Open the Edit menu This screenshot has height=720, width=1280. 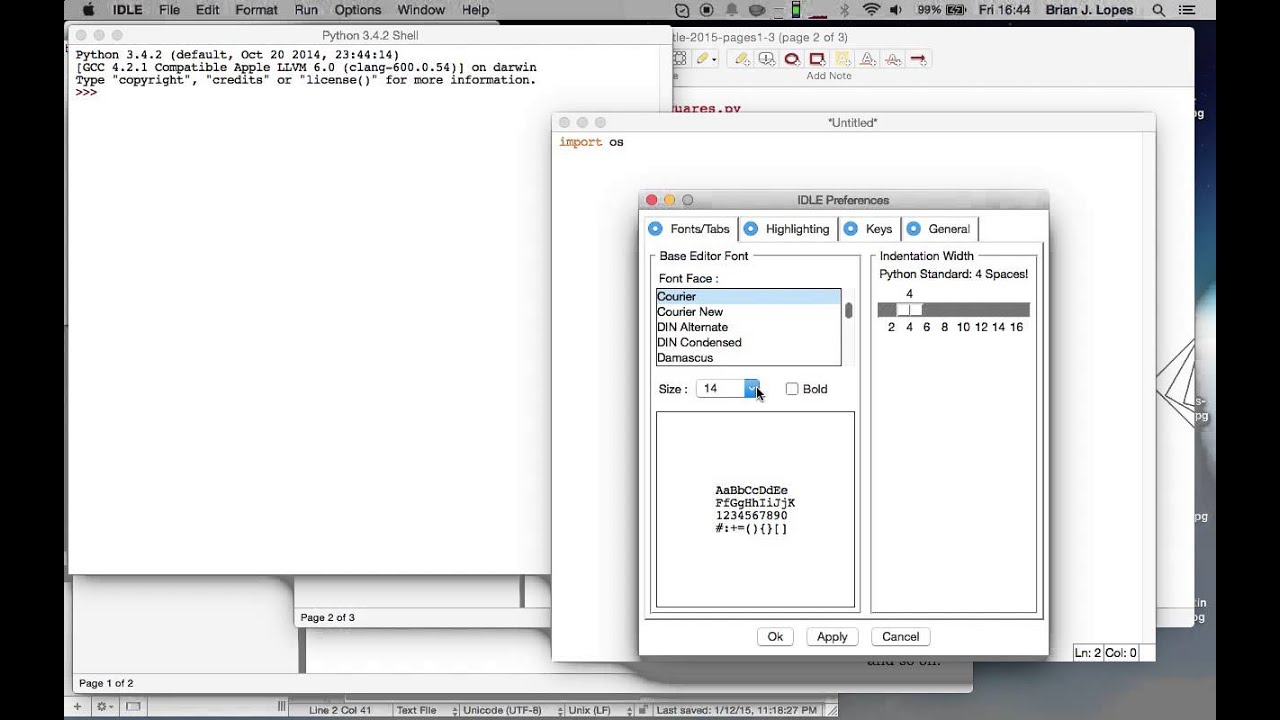207,10
